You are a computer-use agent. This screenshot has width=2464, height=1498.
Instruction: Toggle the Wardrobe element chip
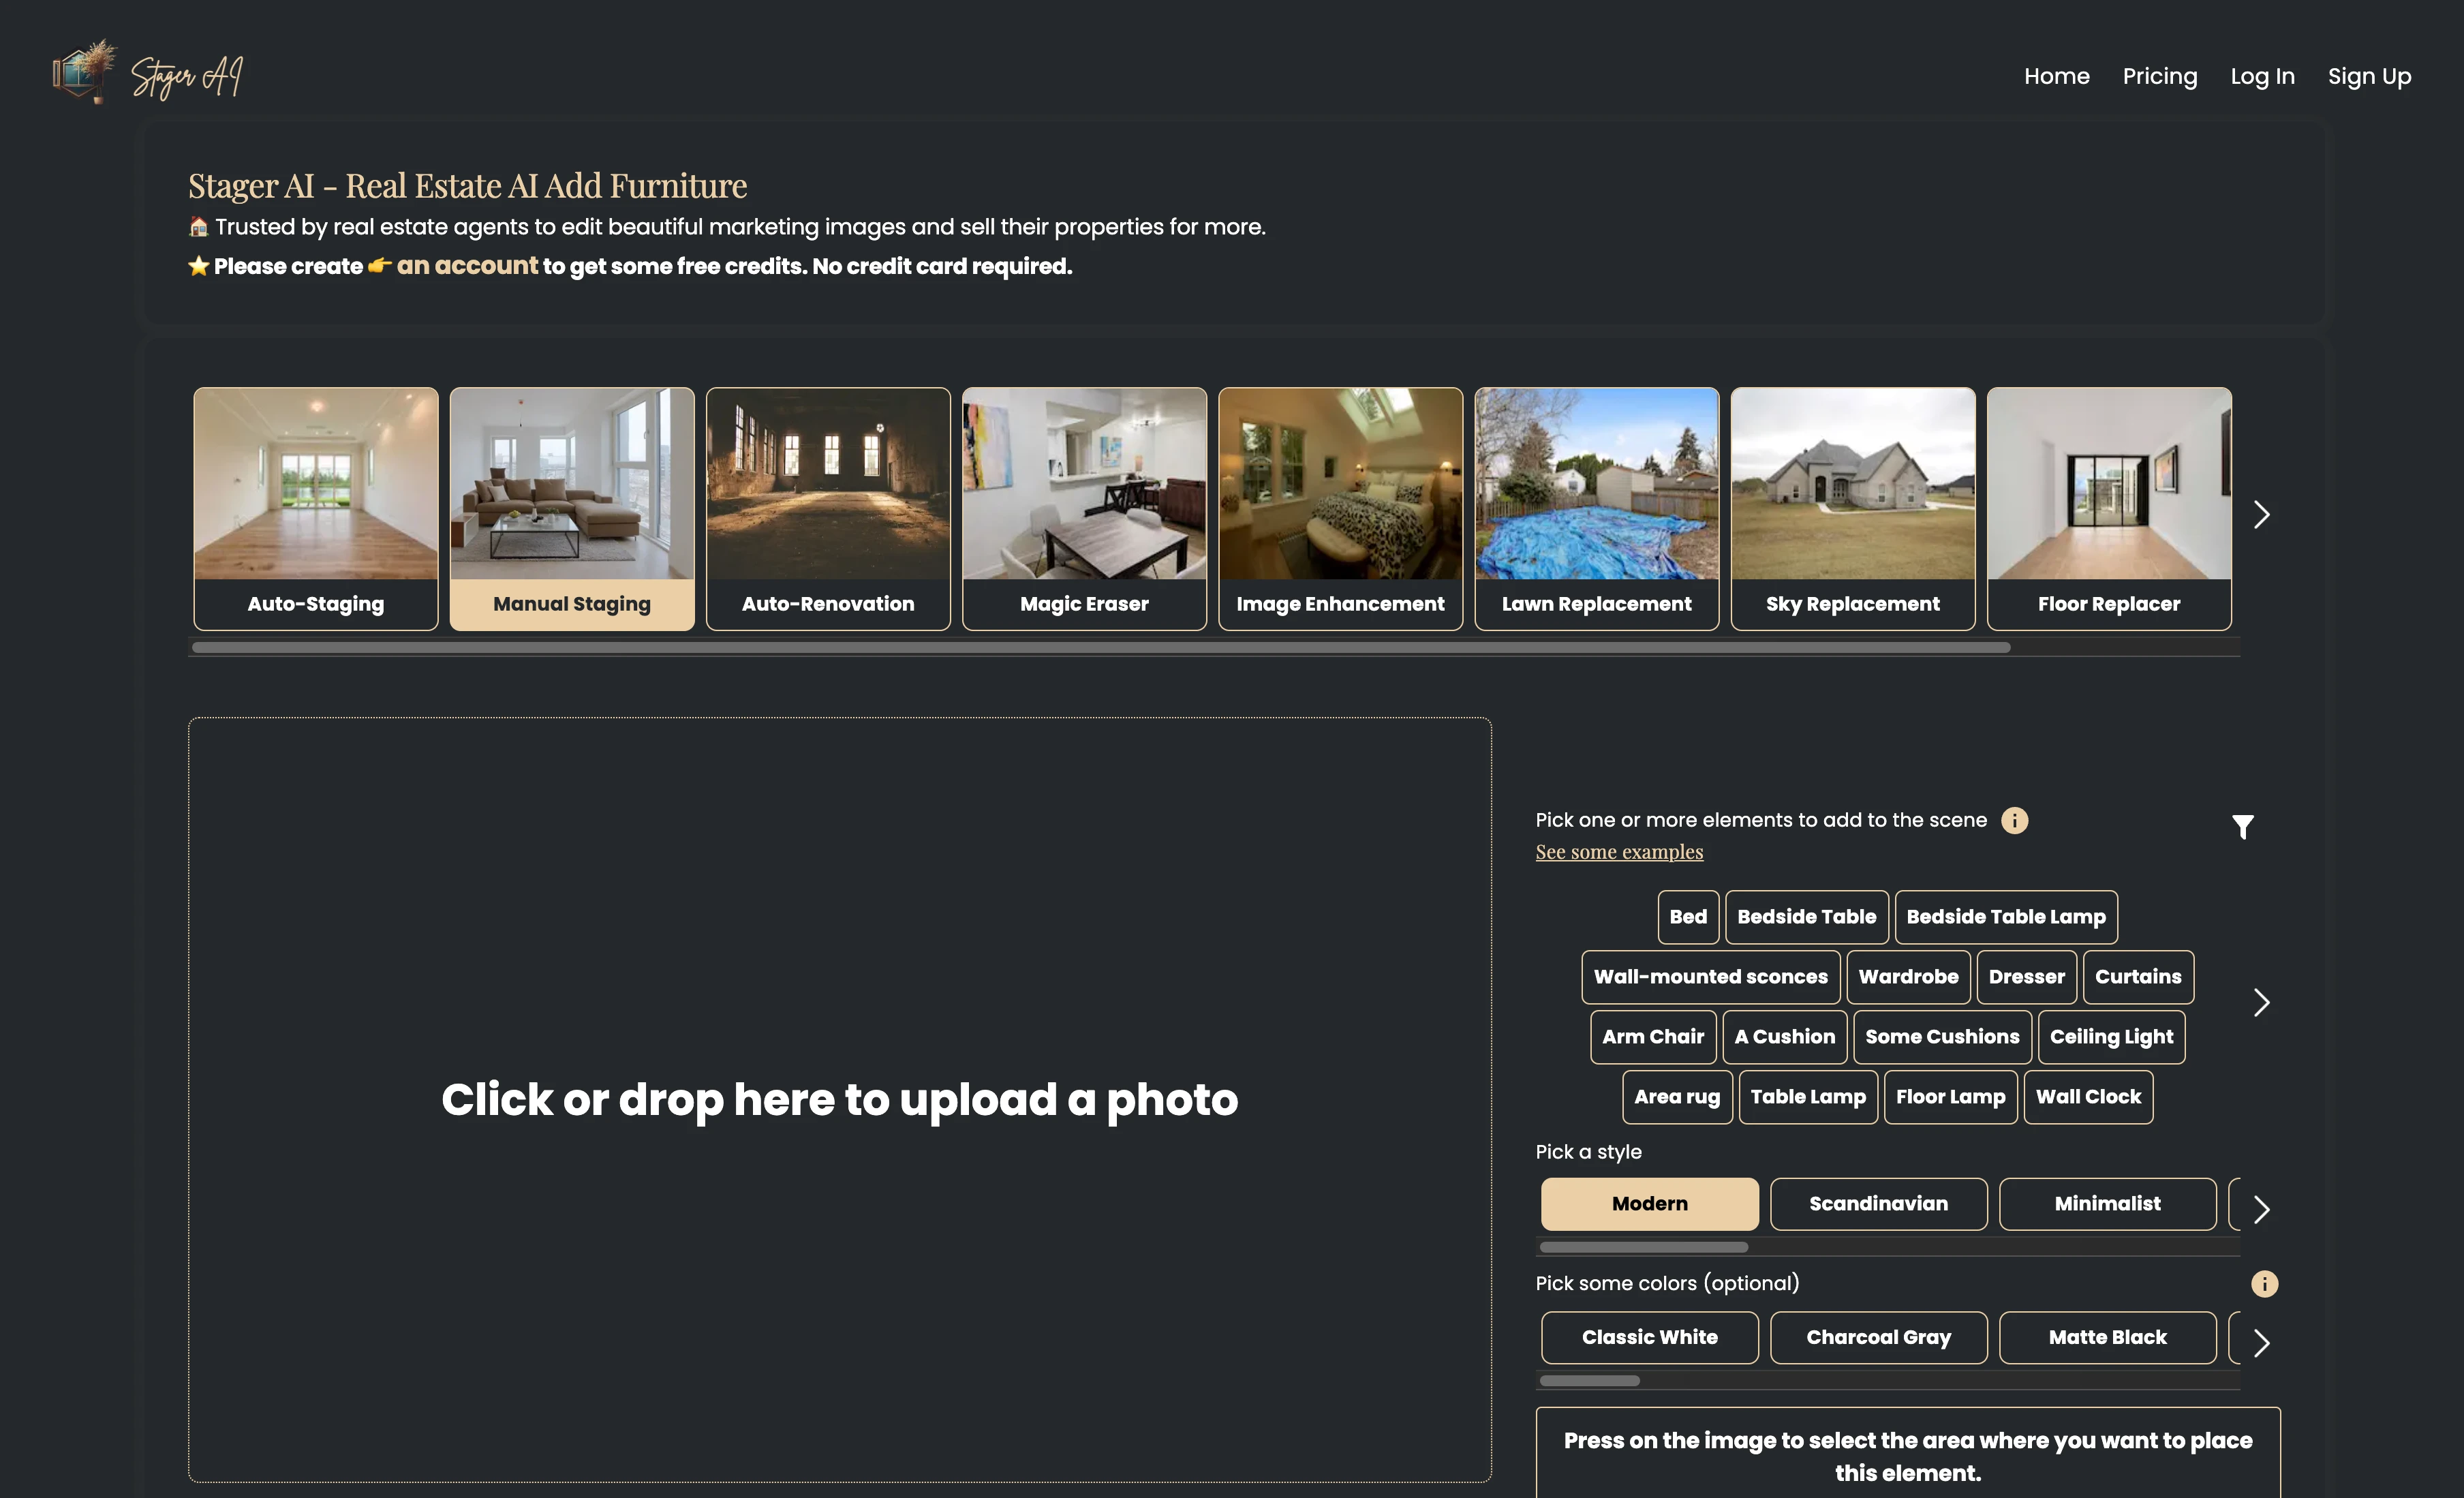pyautogui.click(x=1908, y=977)
